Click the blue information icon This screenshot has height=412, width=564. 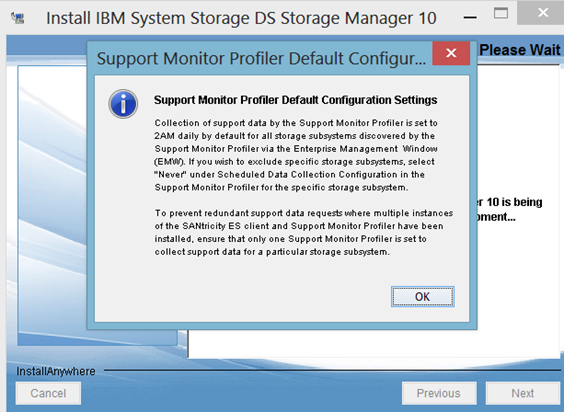pyautogui.click(x=123, y=104)
